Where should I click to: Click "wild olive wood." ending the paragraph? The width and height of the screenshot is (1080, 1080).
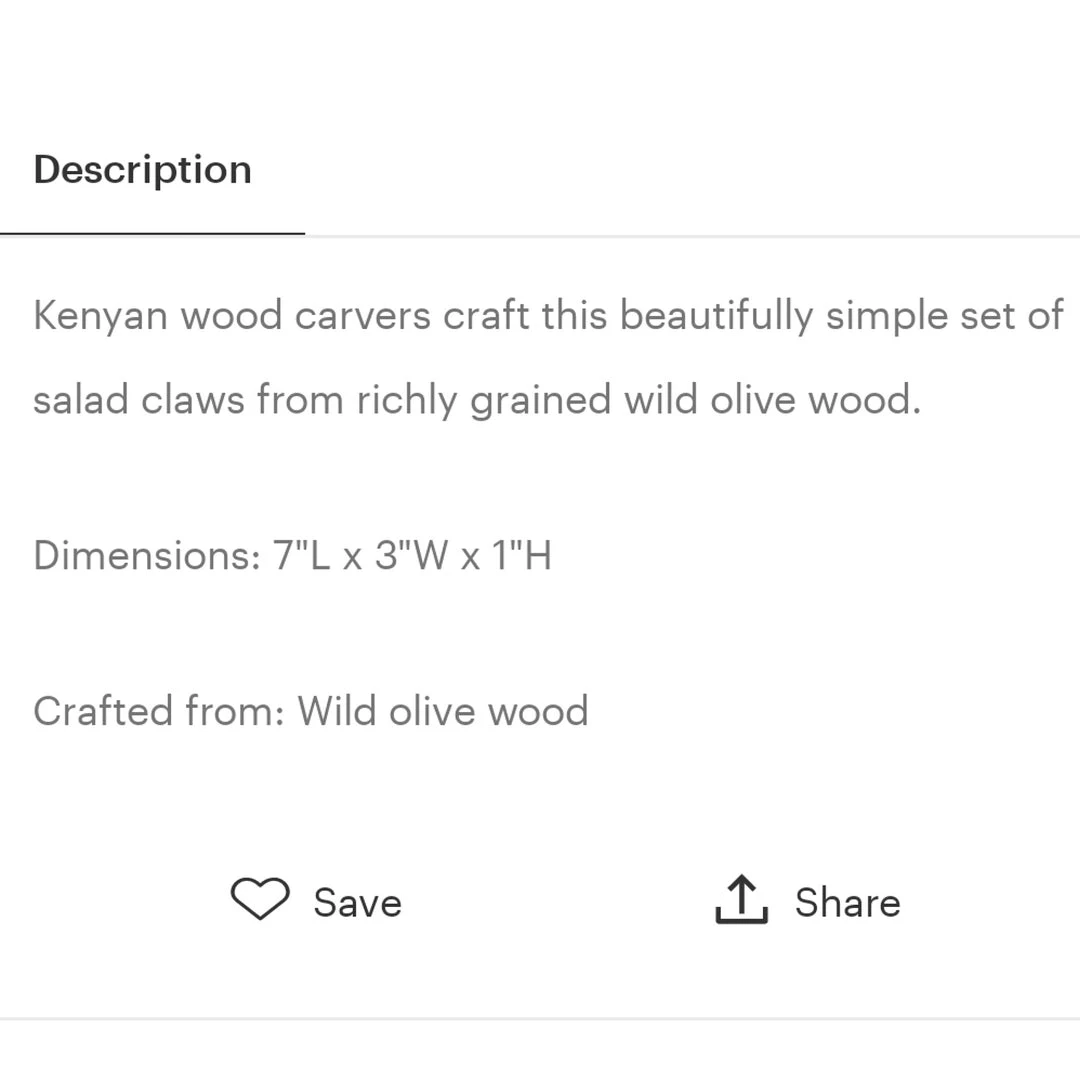coord(772,400)
